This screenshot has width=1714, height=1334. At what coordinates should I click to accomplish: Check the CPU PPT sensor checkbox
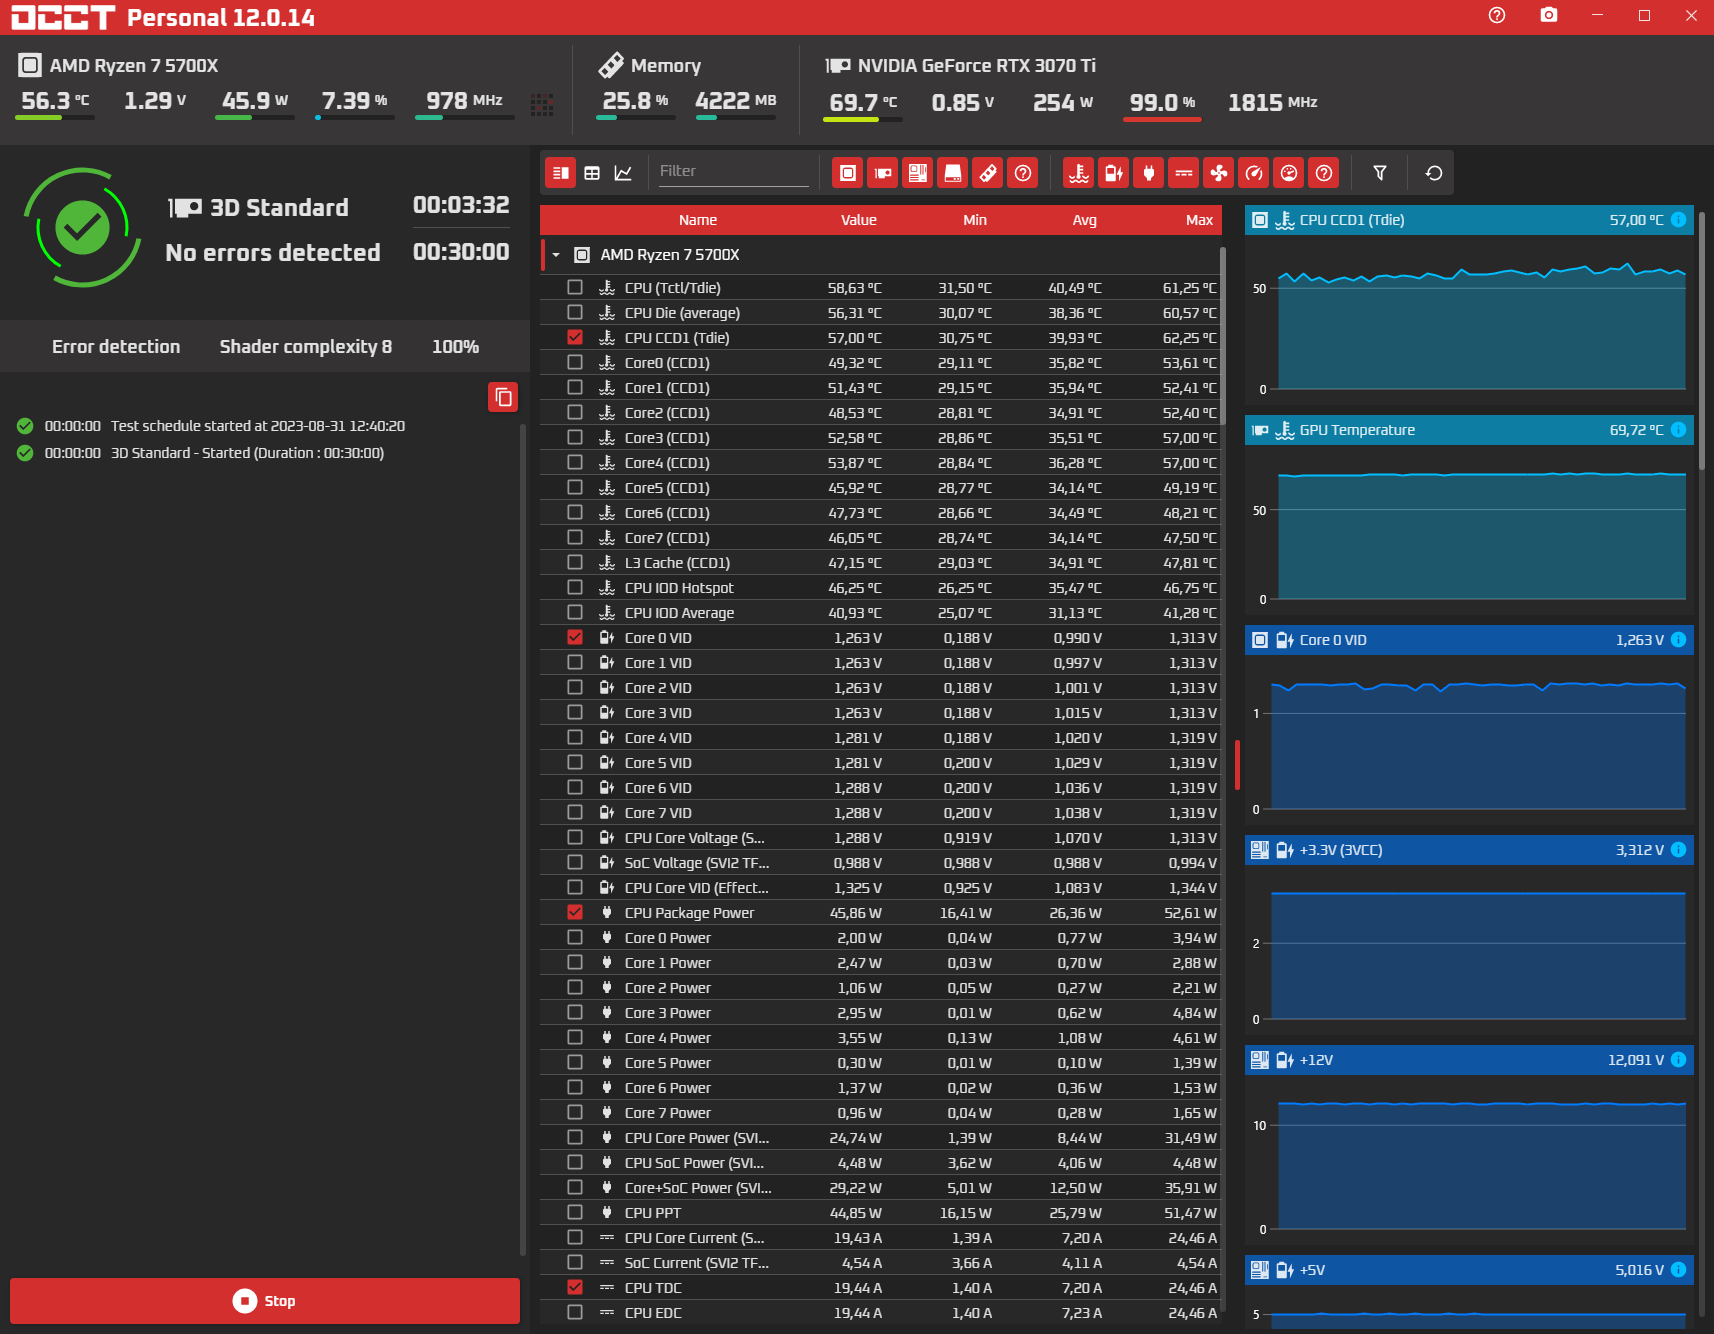point(575,1212)
